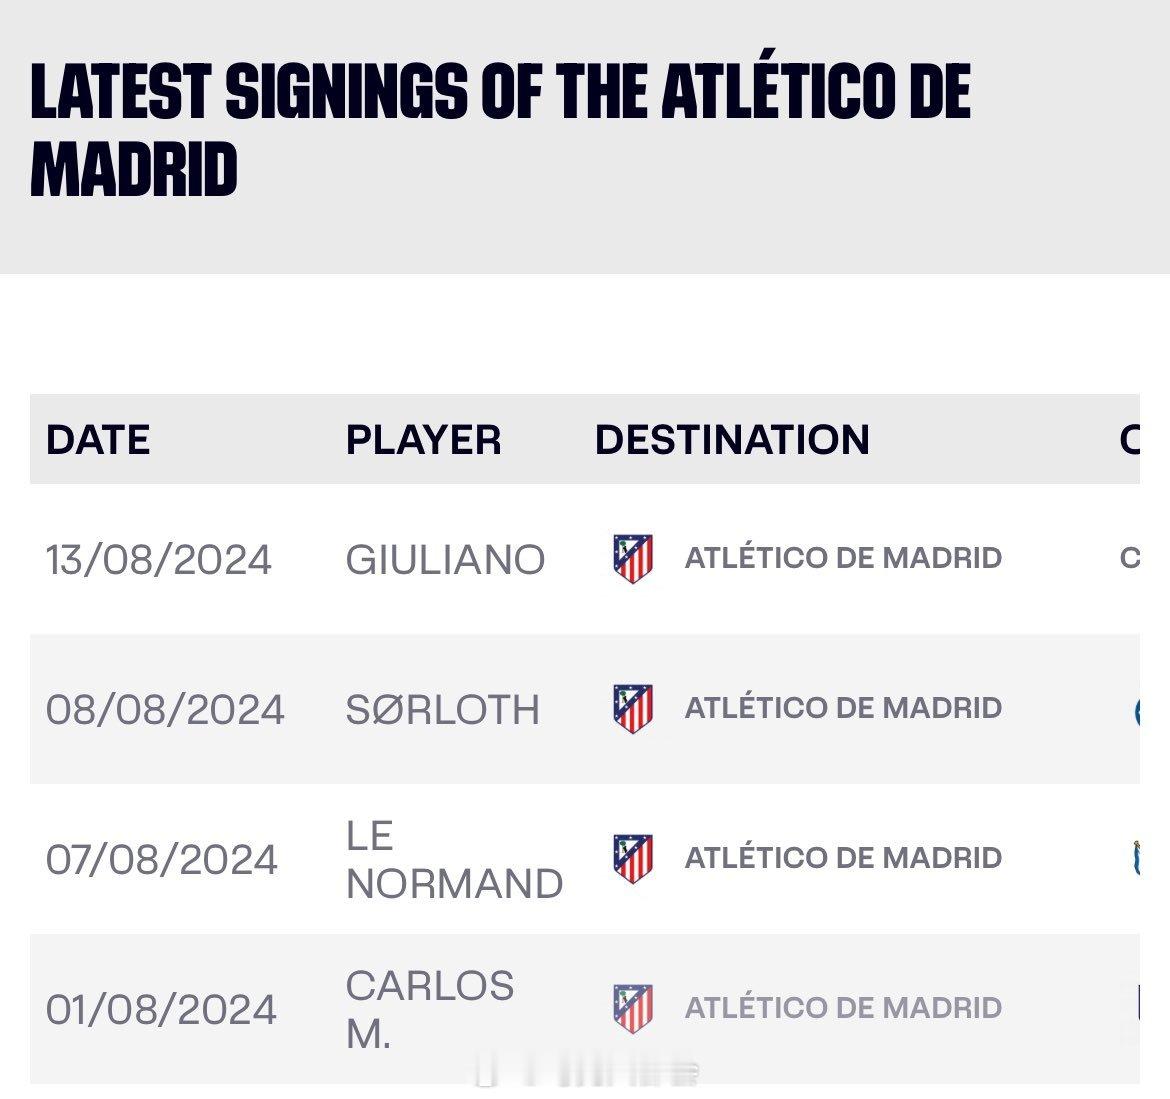The height and width of the screenshot is (1099, 1170).
Task: Click the Atlético crest in Giuliano's row
Action: point(633,558)
